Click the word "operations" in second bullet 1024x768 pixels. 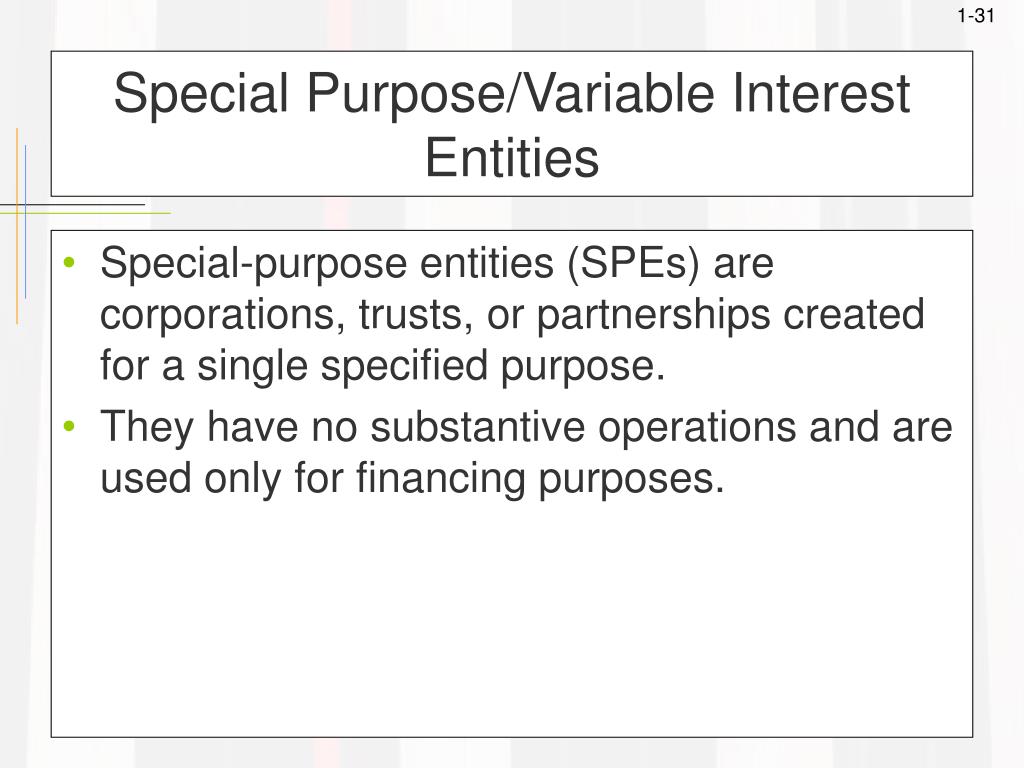(x=697, y=428)
